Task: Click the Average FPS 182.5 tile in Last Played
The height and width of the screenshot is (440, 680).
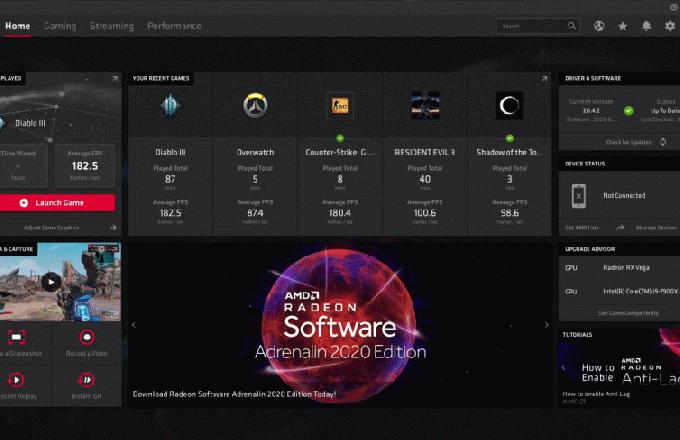Action: [x=85, y=166]
